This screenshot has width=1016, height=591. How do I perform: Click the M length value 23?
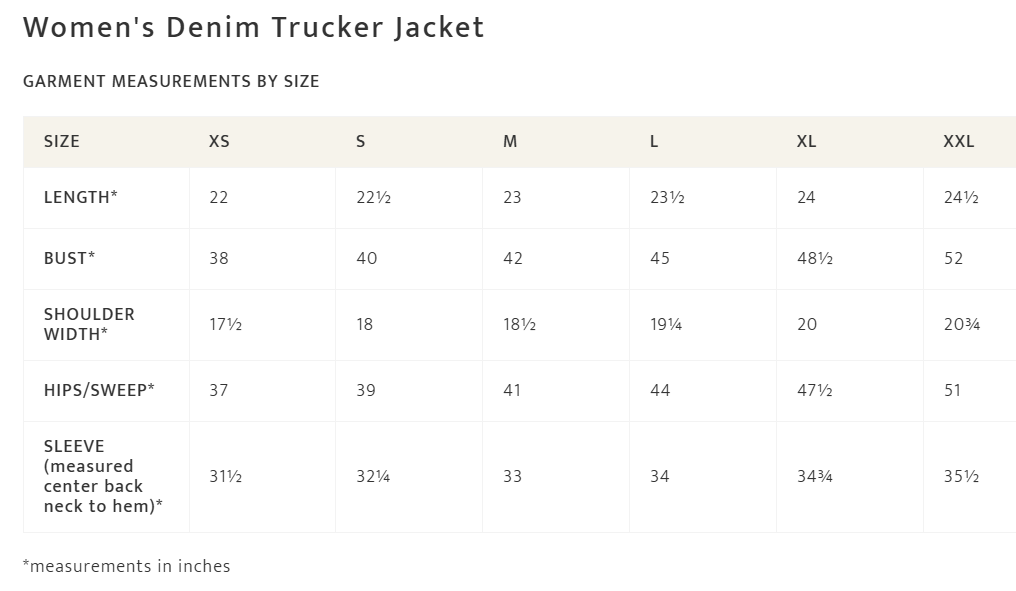pos(512,198)
